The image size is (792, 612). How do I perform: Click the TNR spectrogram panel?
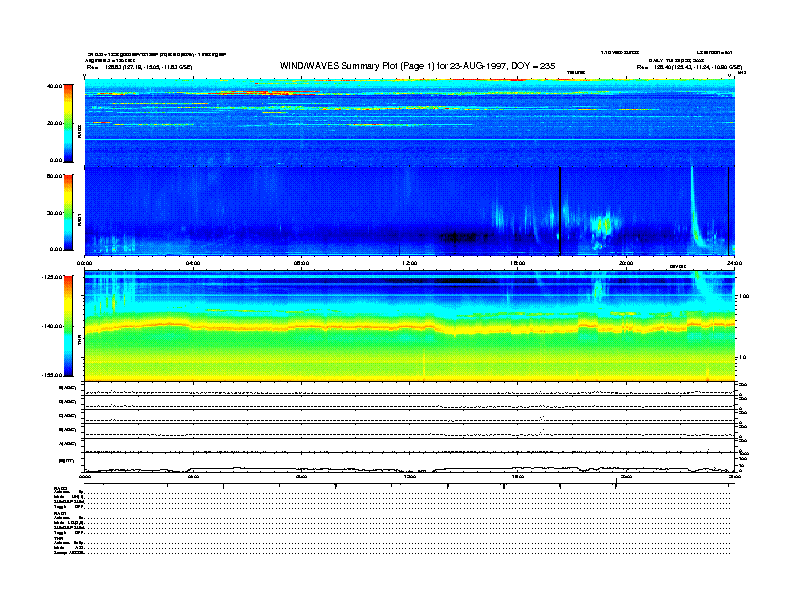(x=410, y=326)
